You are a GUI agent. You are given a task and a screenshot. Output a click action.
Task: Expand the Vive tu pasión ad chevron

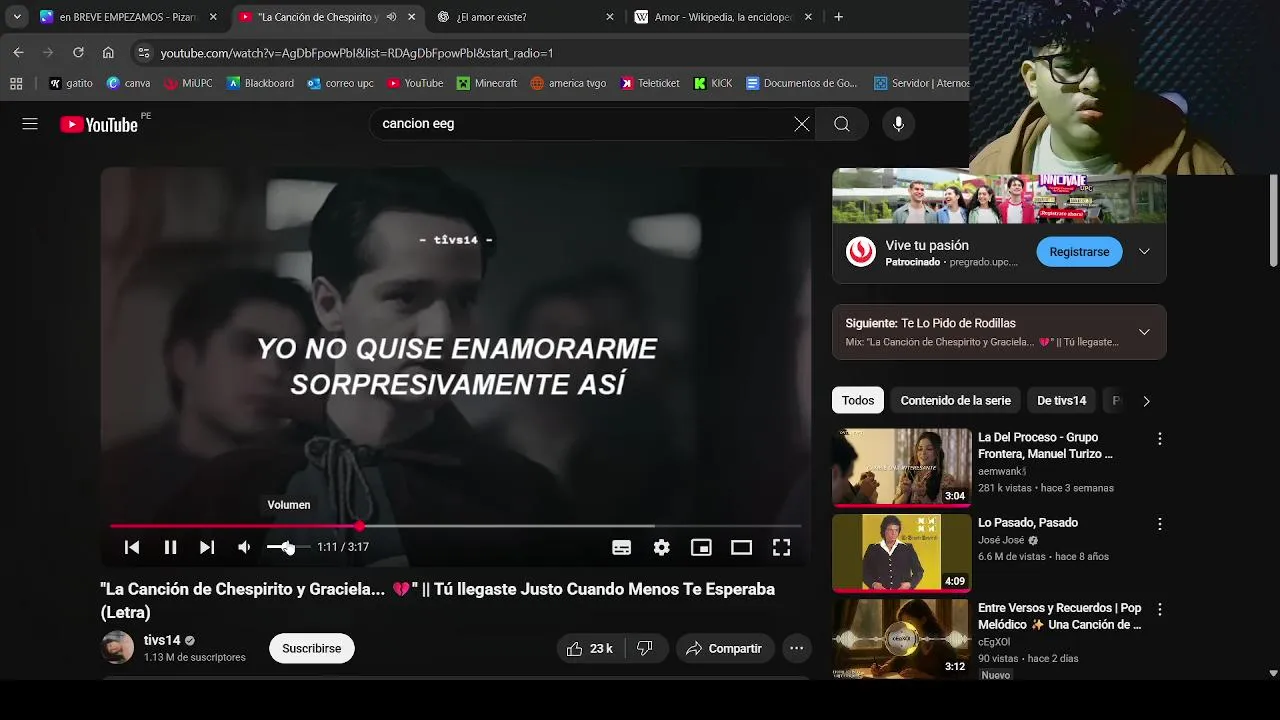pos(1144,252)
